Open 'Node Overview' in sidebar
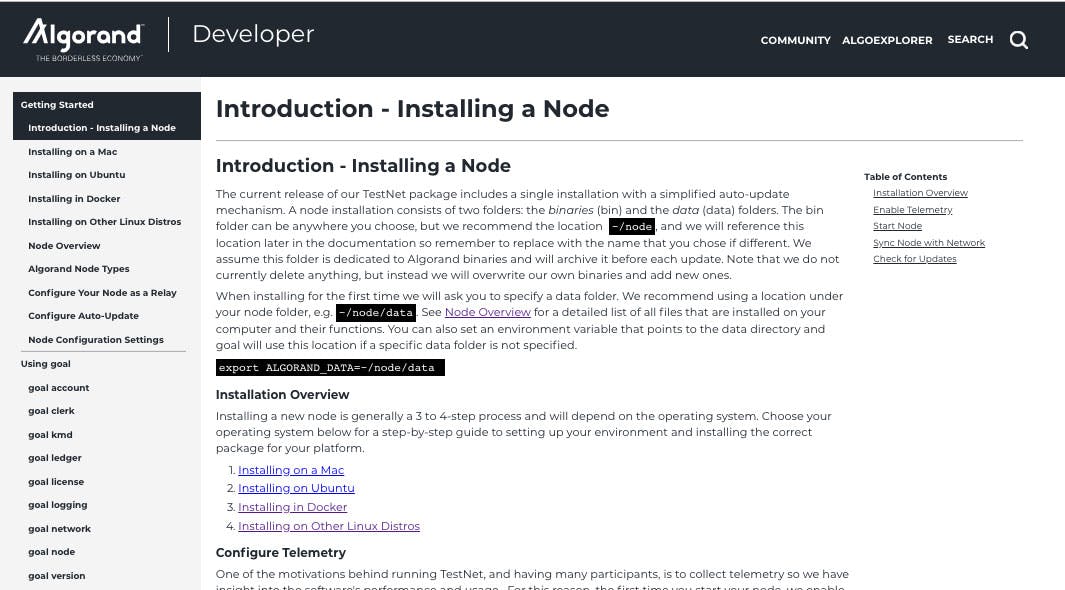The image size is (1065, 590). coord(64,245)
